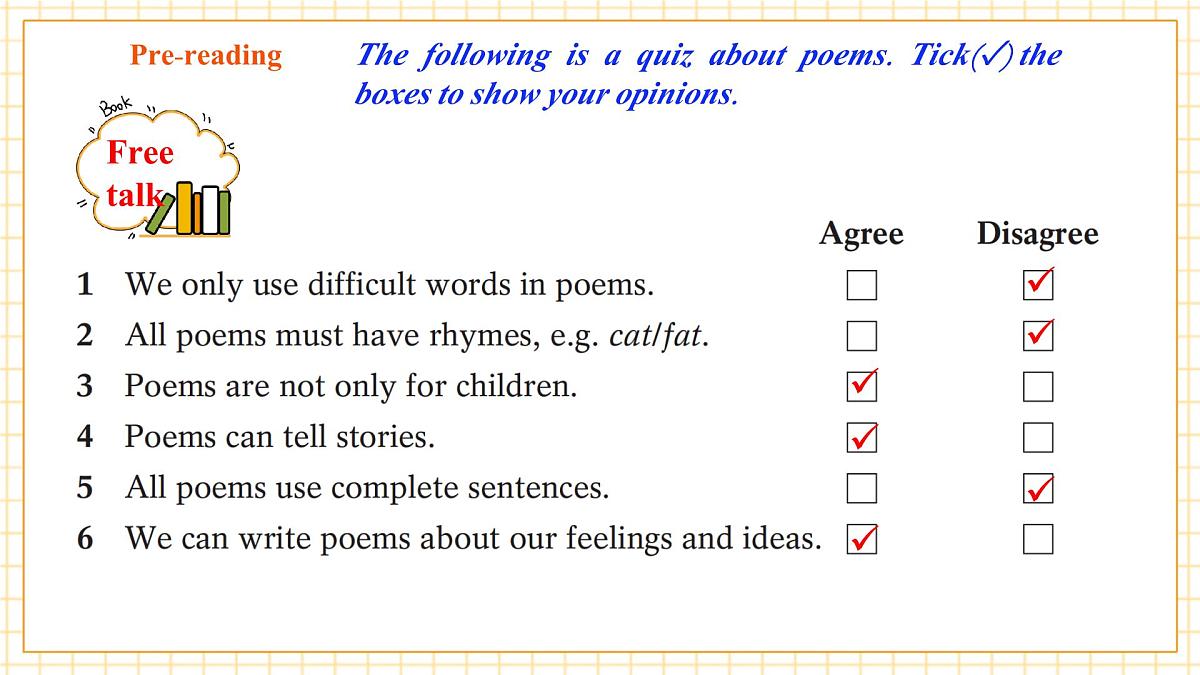1200x675 pixels.
Task: Uncheck Disagree for complete sentences statement
Action: 1038,488
